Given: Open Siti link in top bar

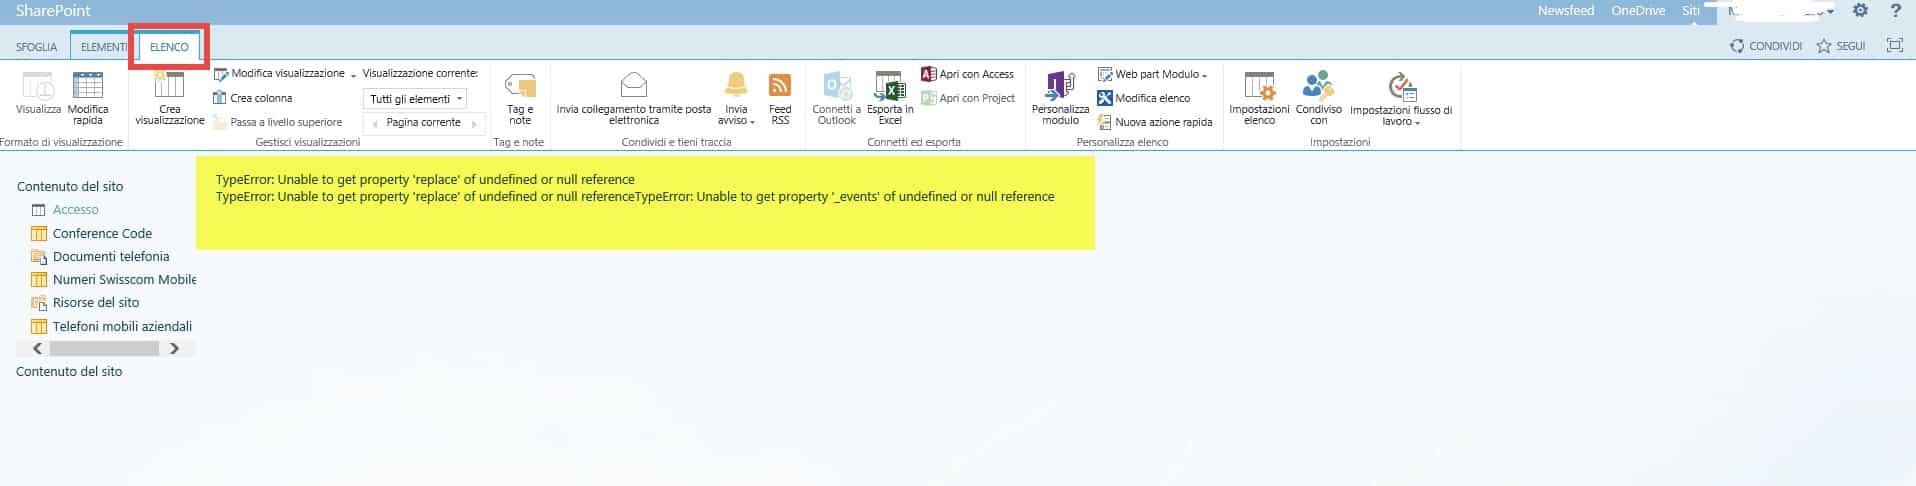Looking at the screenshot, I should [1690, 11].
